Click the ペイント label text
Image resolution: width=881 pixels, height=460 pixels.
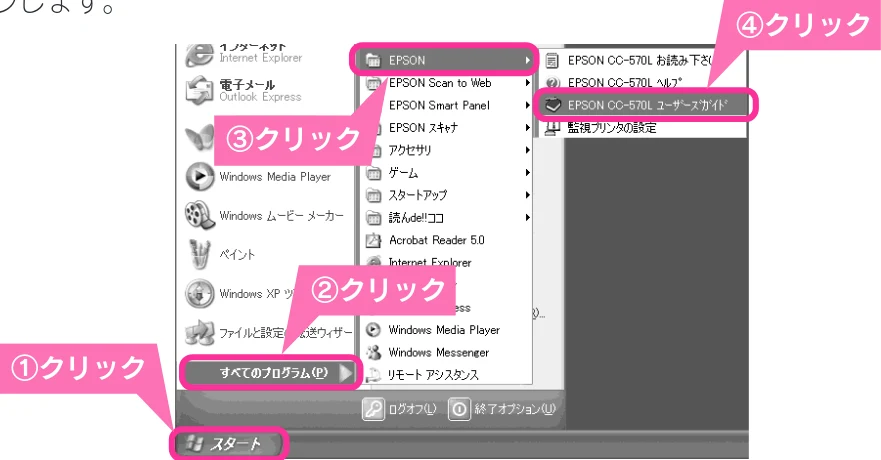(237, 255)
